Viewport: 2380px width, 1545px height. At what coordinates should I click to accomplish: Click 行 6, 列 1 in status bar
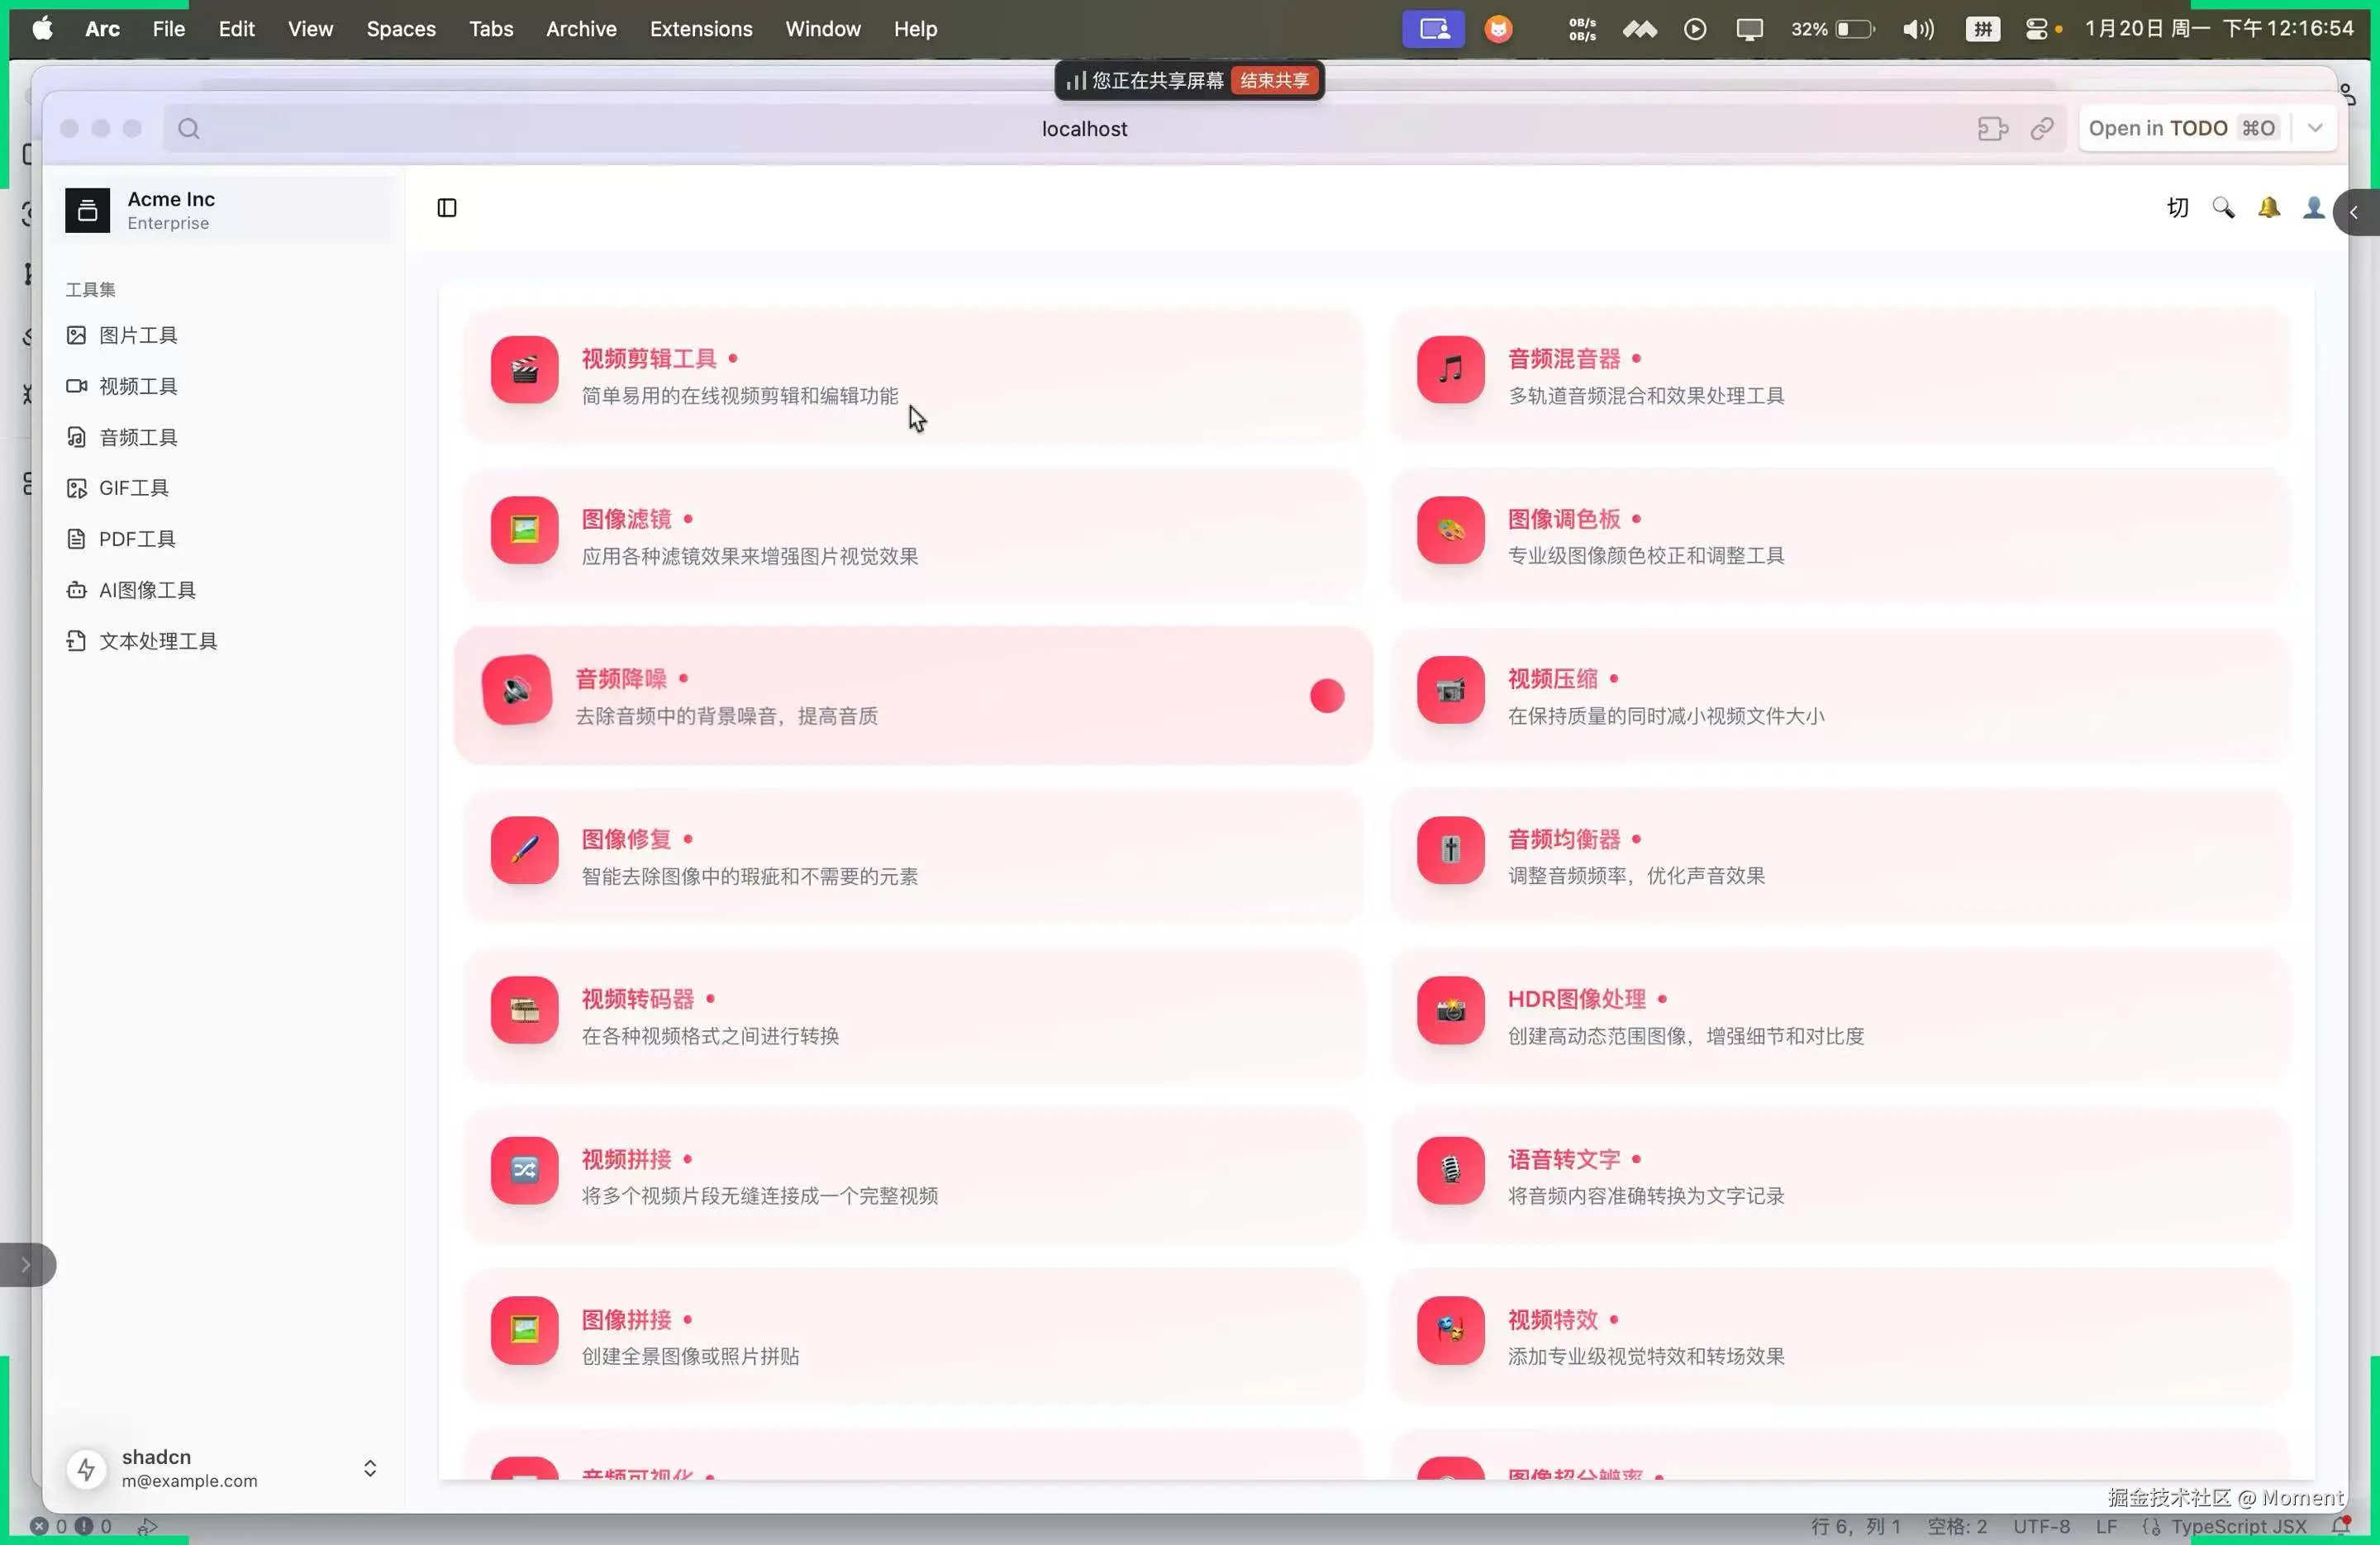(1855, 1526)
